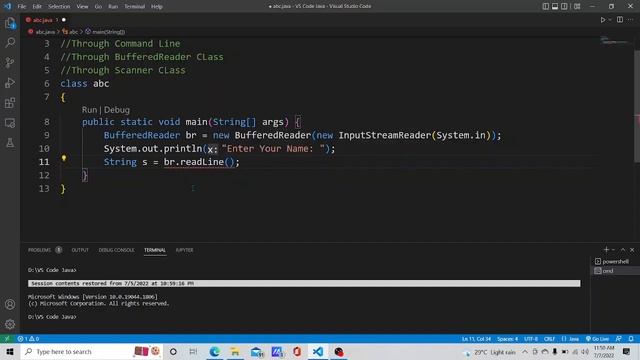Open the Windows Start menu
640x360 pixels.
10,351
